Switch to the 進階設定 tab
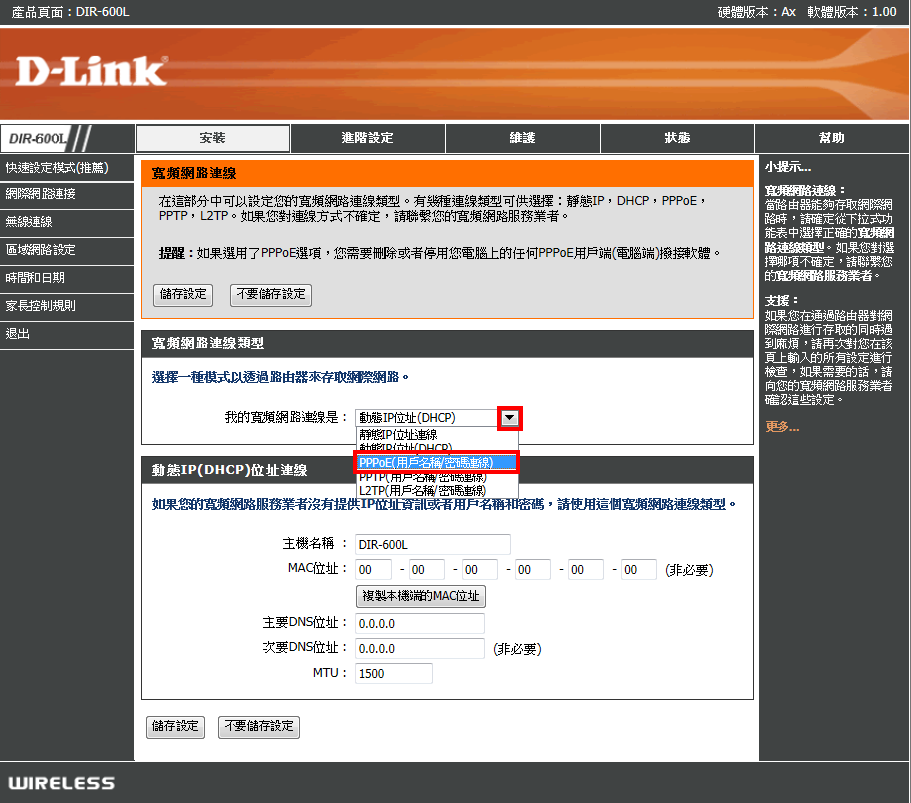The image size is (911, 803). tap(368, 138)
